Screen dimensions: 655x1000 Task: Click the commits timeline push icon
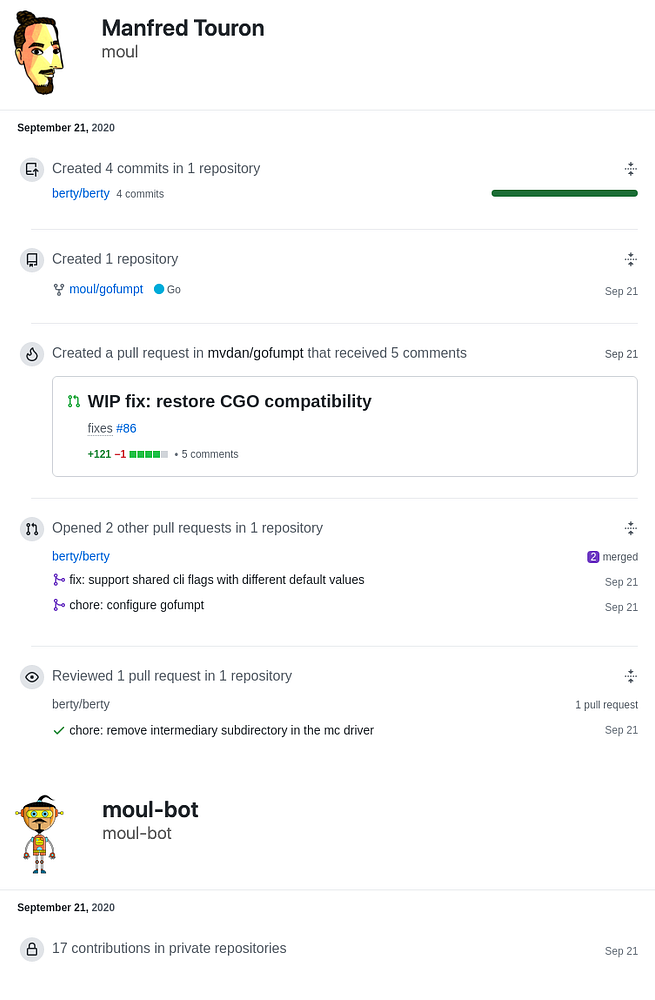point(32,169)
